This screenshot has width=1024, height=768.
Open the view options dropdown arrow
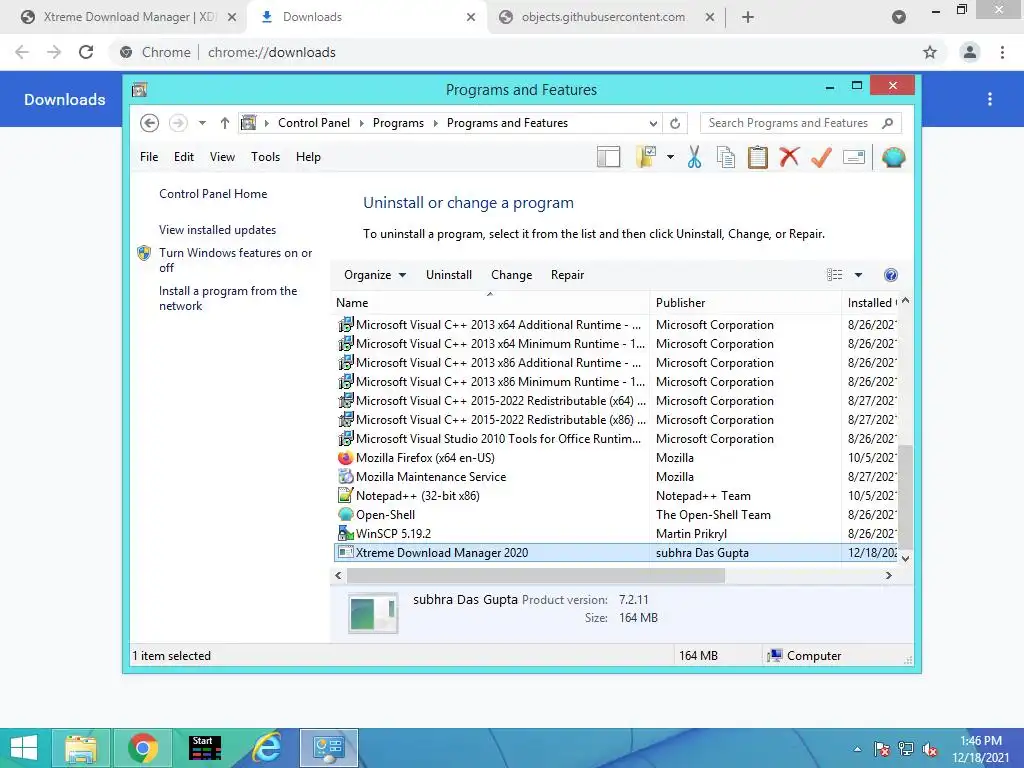click(x=858, y=275)
